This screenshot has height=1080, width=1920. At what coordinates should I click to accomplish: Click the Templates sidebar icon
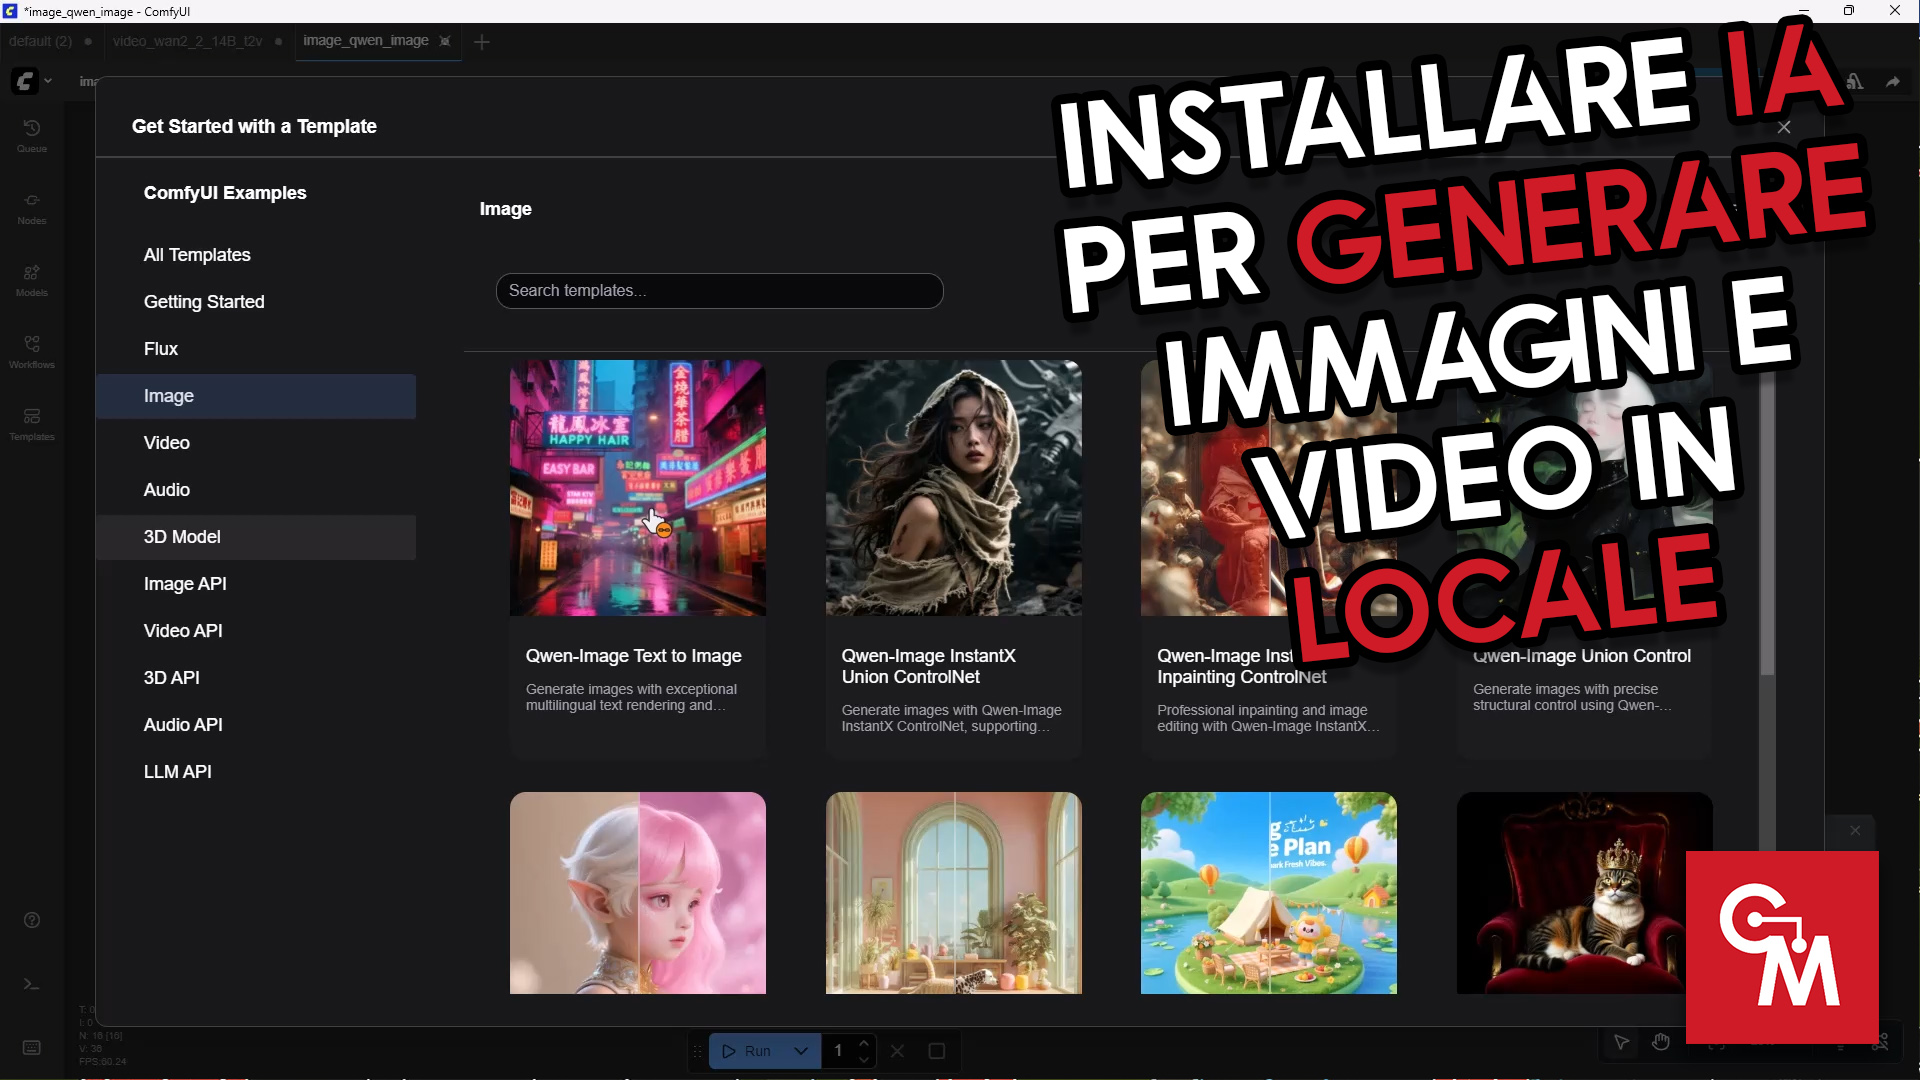pos(32,423)
